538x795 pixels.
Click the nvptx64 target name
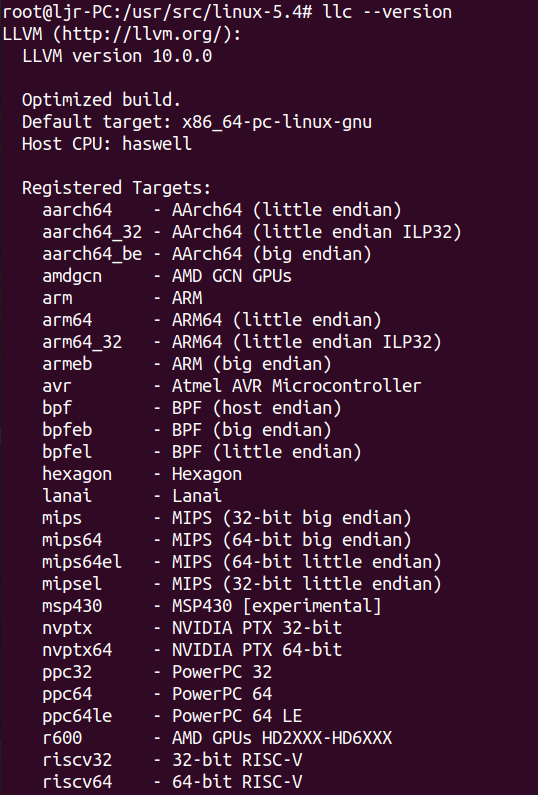[77, 650]
